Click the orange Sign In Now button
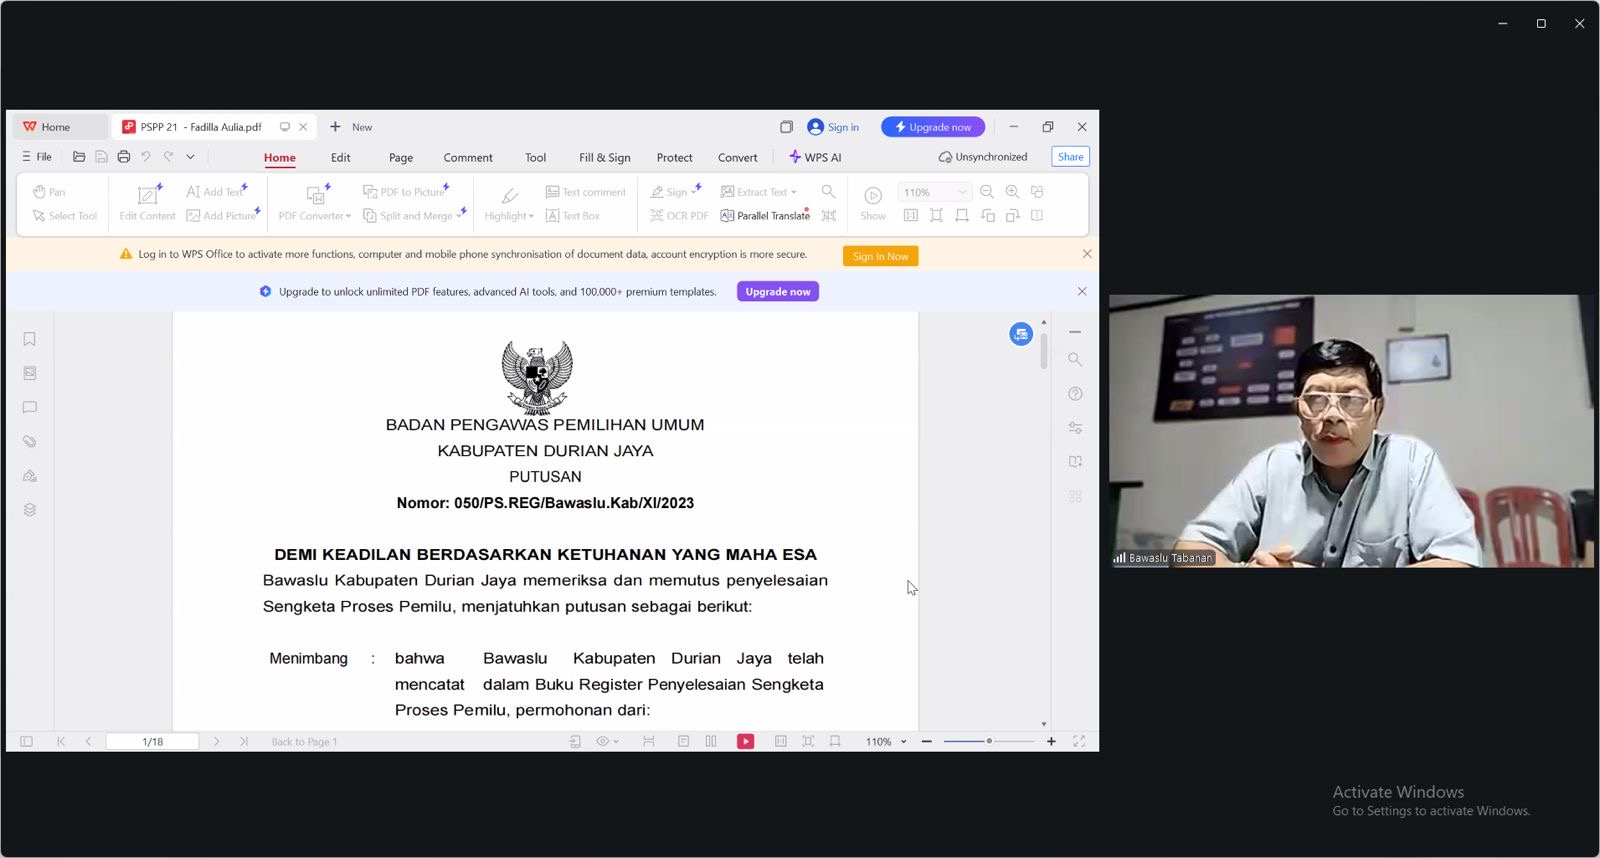Image resolution: width=1600 pixels, height=858 pixels. point(880,257)
